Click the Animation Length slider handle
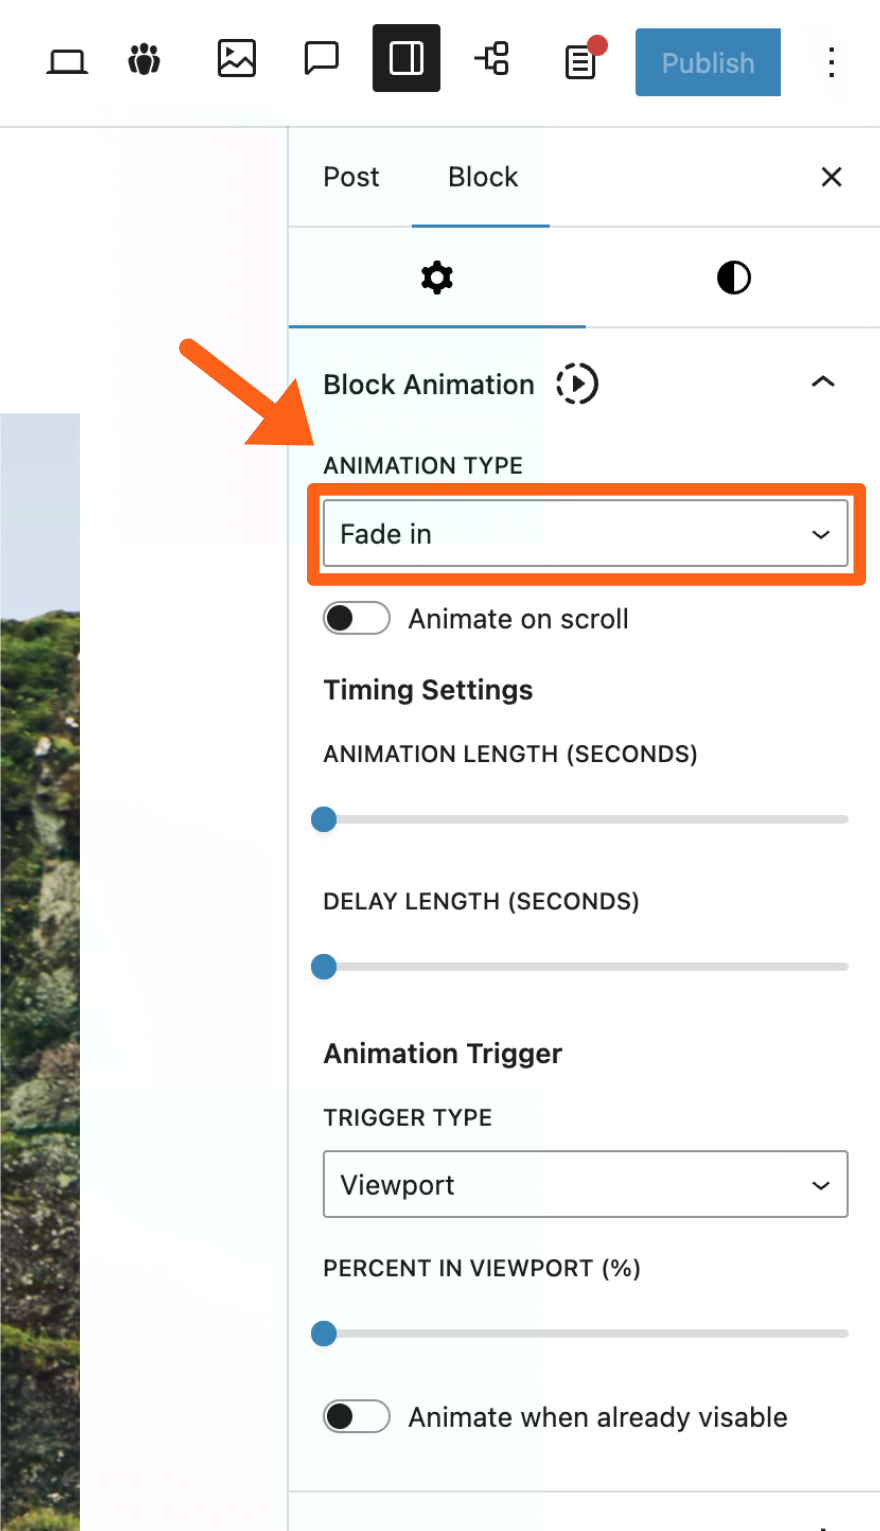 click(324, 820)
